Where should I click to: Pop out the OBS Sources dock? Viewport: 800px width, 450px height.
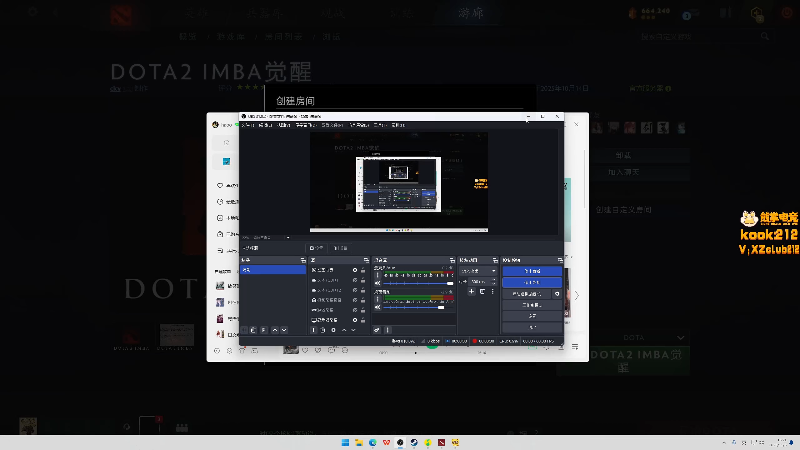pyautogui.click(x=366, y=260)
